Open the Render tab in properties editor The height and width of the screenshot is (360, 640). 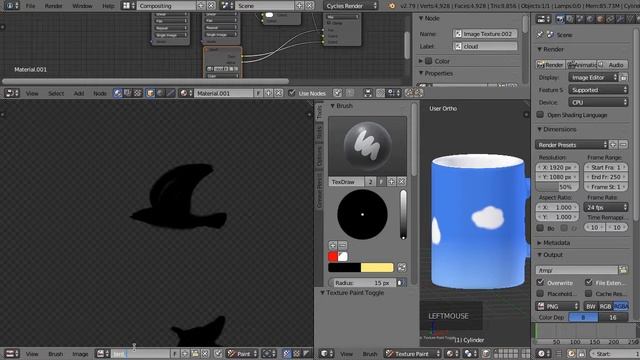click(x=560, y=19)
